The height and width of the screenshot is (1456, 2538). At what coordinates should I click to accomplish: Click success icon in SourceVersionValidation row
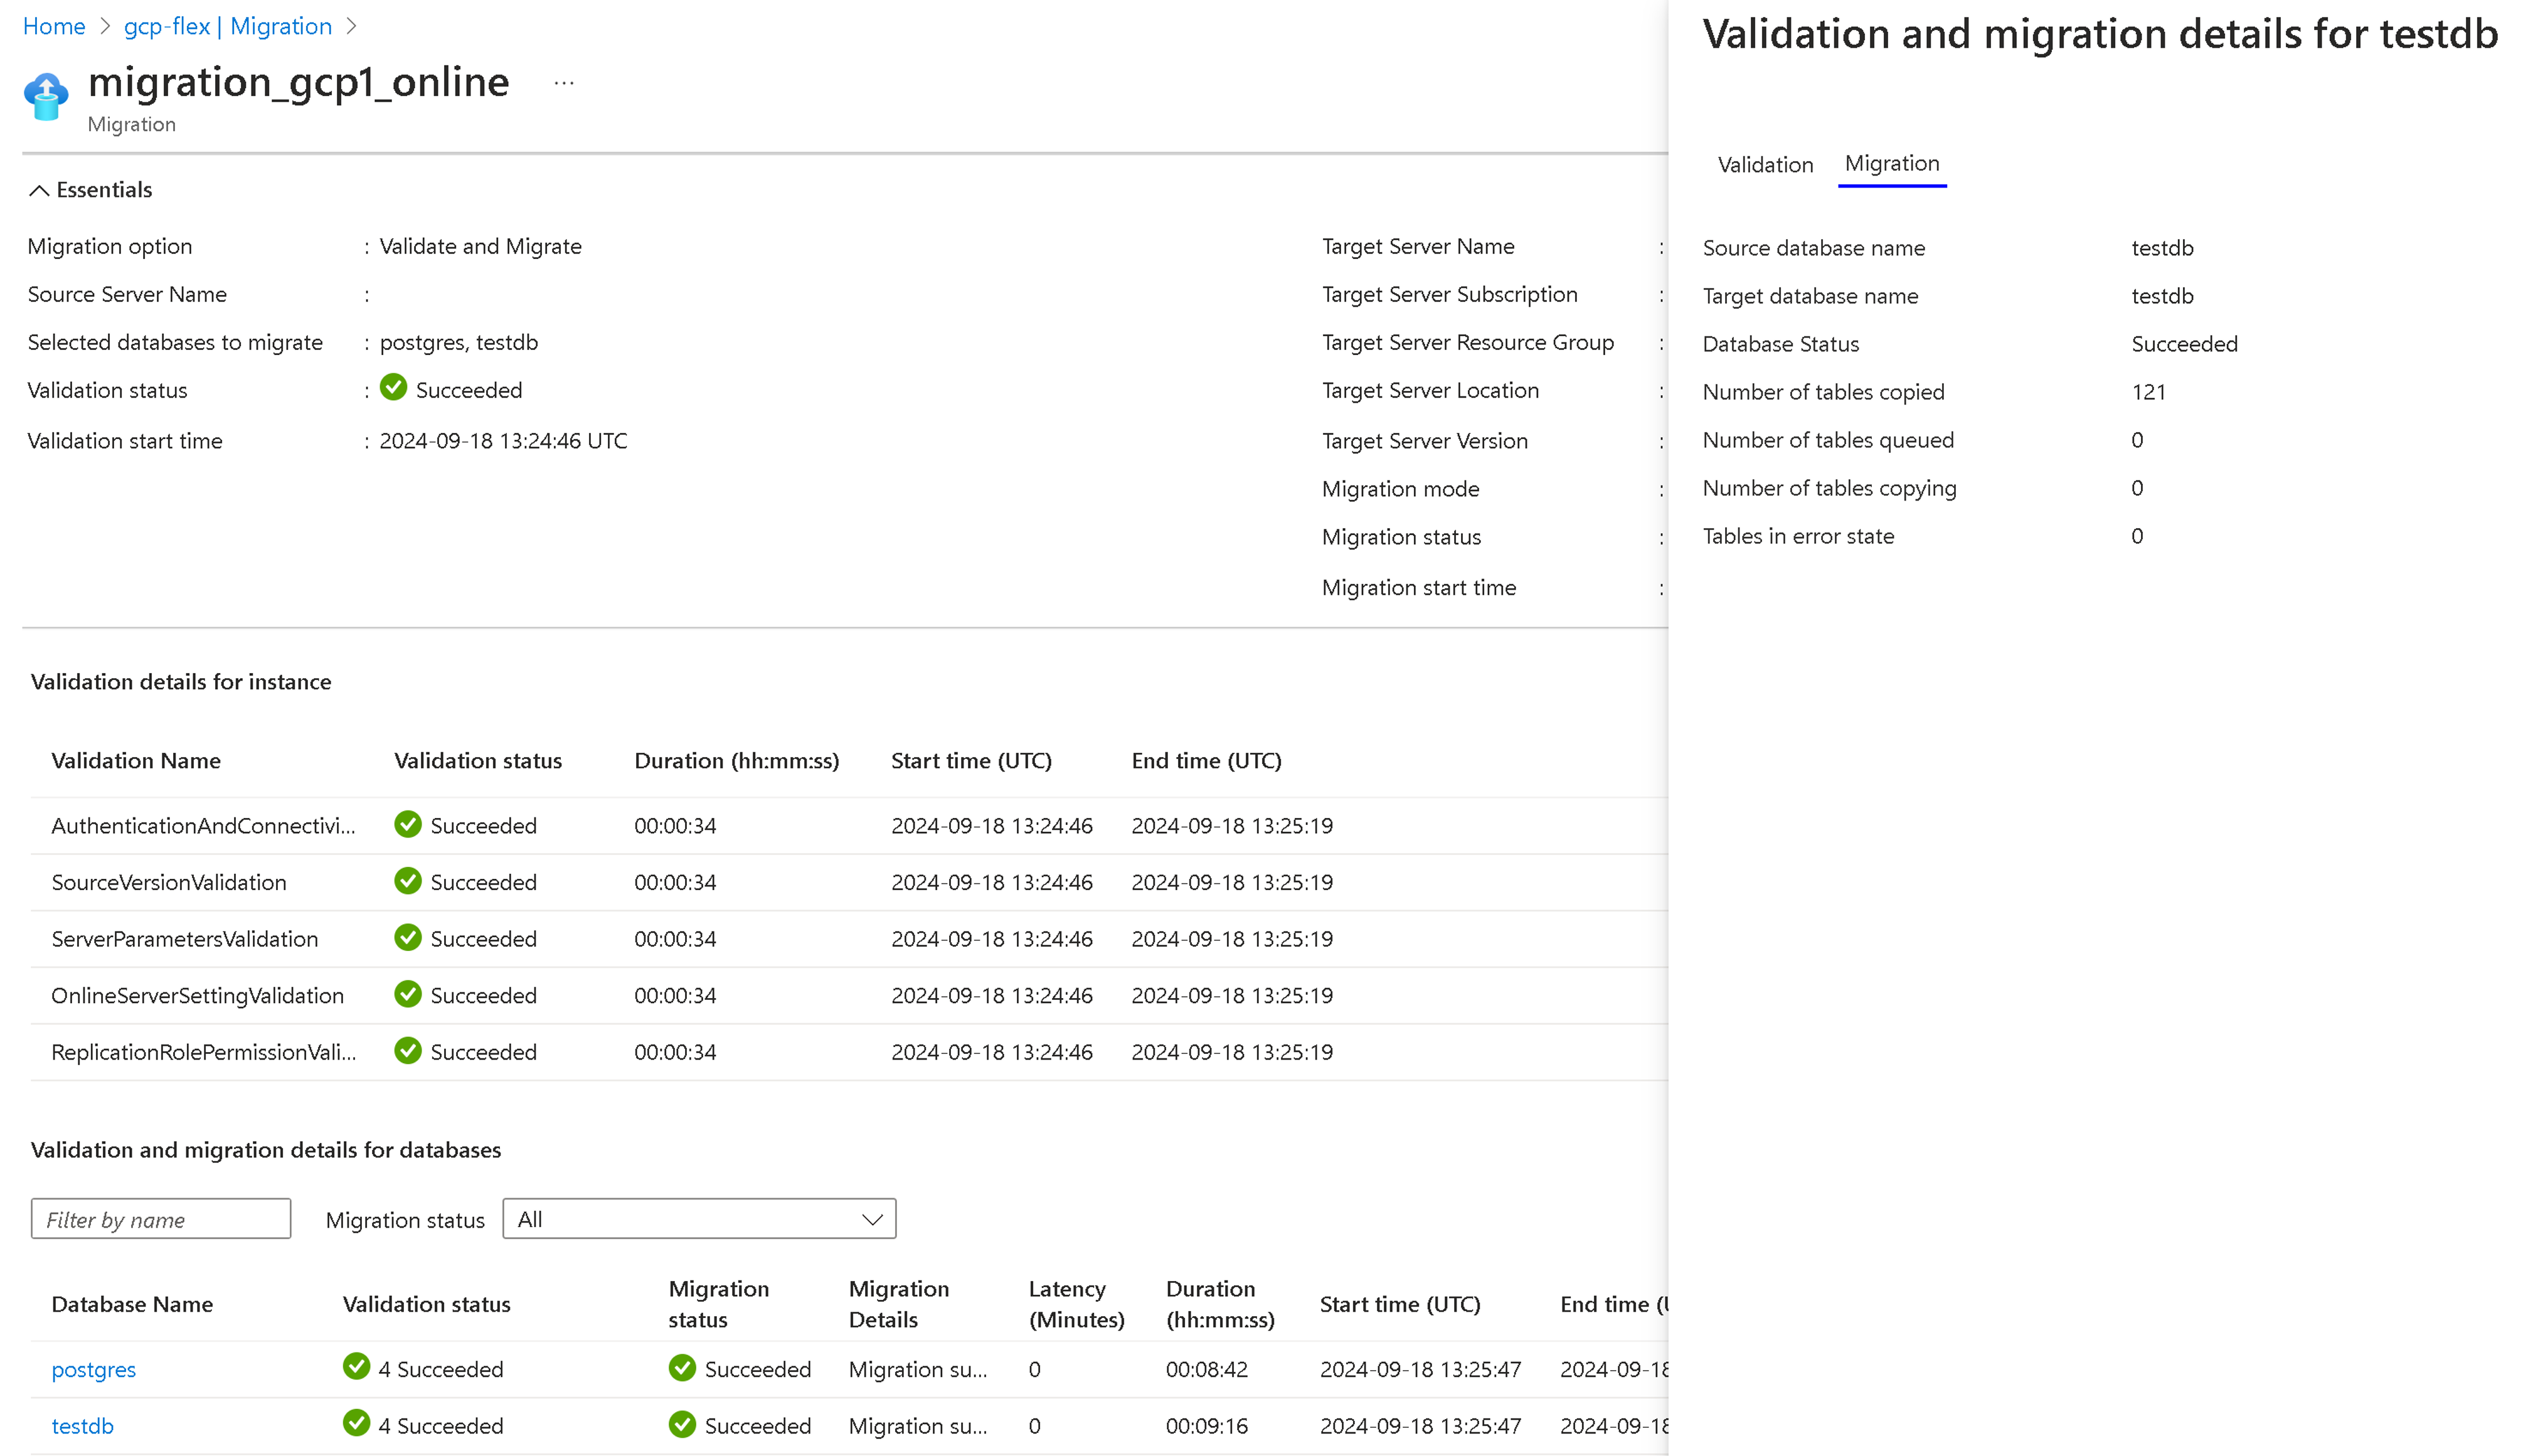[x=408, y=881]
